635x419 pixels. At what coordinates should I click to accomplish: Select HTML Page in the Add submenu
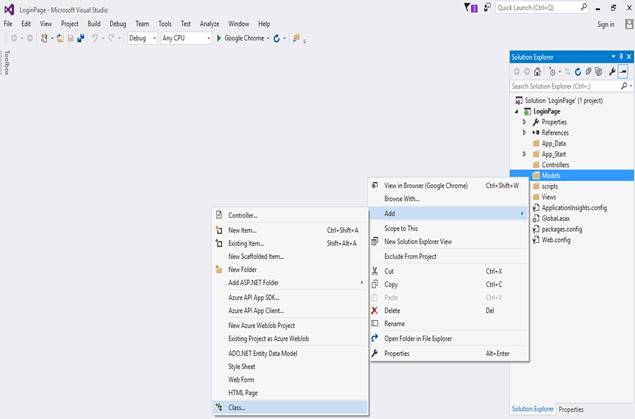[290, 392]
